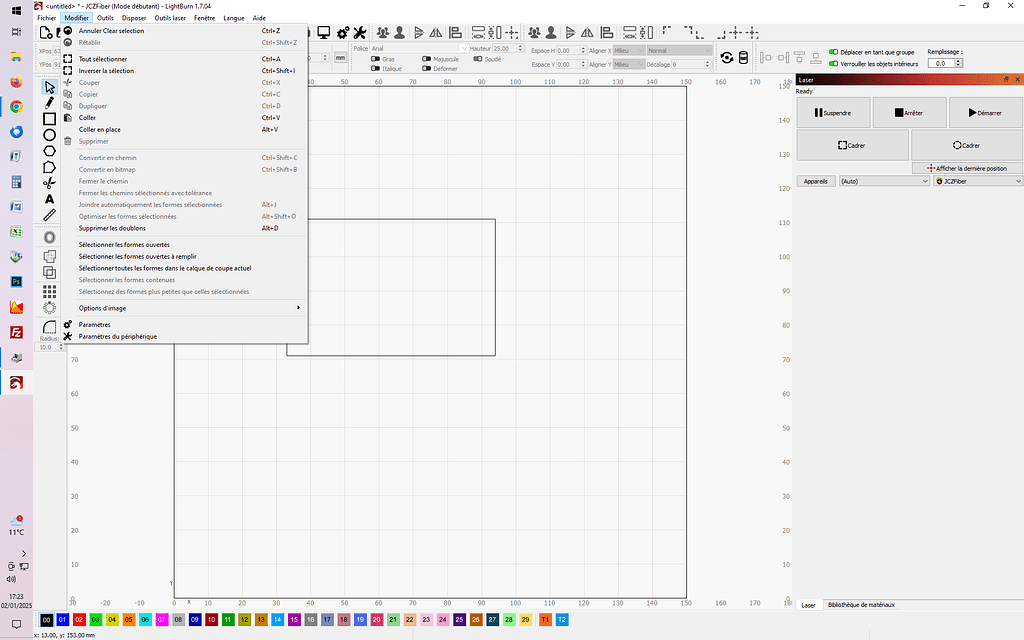Screen dimensions: 1024x640
Task: Click the Suspendre button
Action: 833,112
